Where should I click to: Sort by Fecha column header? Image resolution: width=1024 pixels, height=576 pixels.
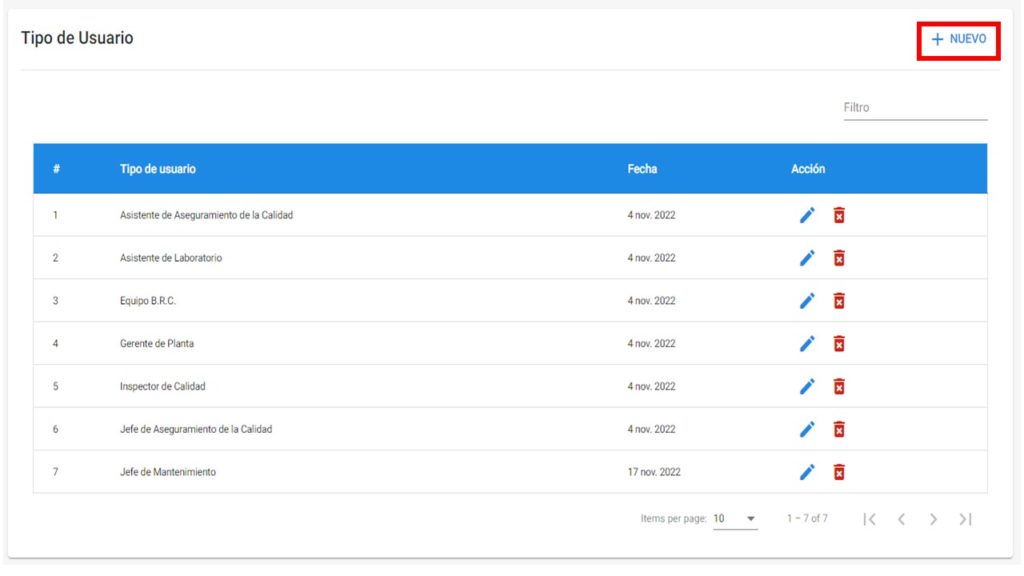pos(642,169)
